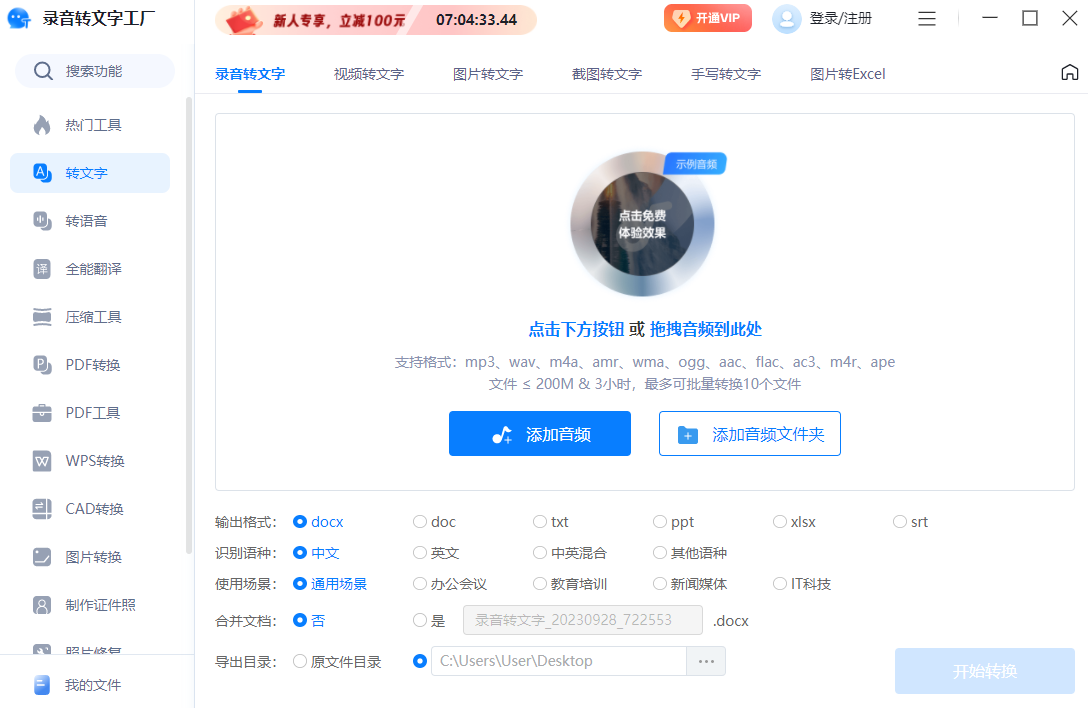
Task: Open 热门工具 flame icon in sidebar
Action: click(42, 125)
